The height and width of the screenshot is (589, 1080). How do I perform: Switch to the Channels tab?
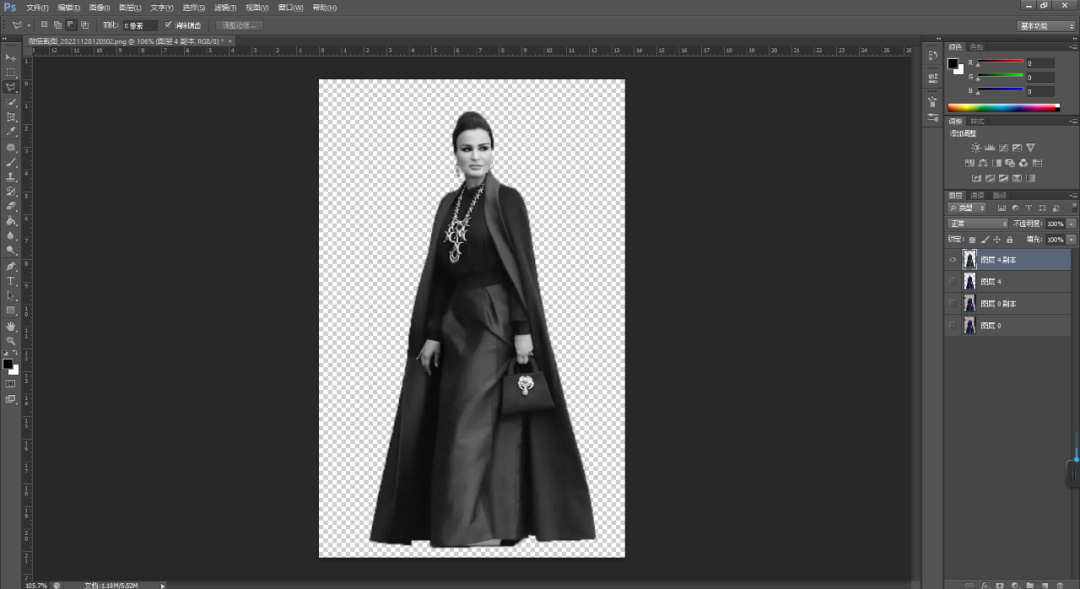coord(977,196)
